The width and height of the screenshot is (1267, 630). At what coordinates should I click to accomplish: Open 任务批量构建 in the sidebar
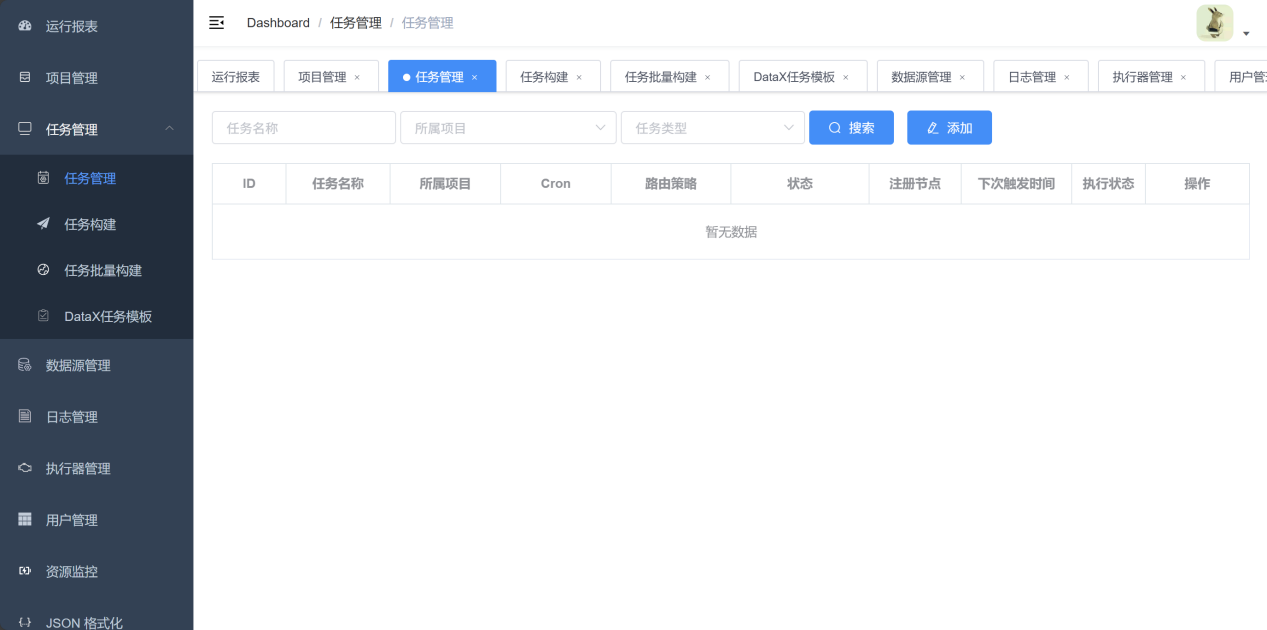[103, 270]
